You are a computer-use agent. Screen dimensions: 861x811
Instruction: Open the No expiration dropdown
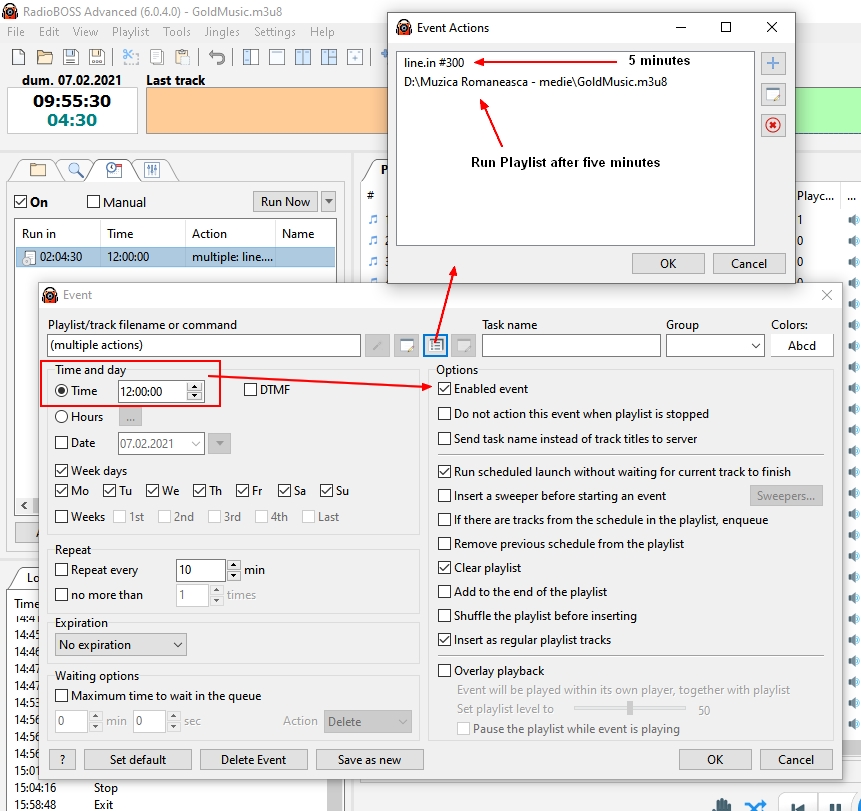point(121,645)
